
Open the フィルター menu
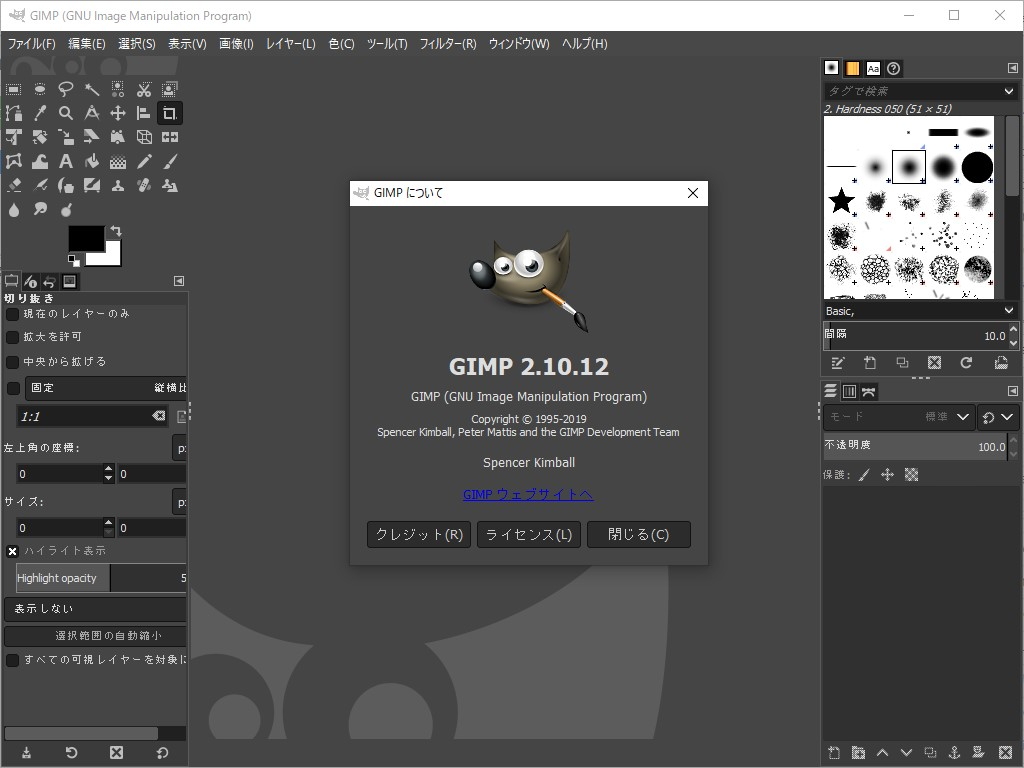click(x=447, y=44)
